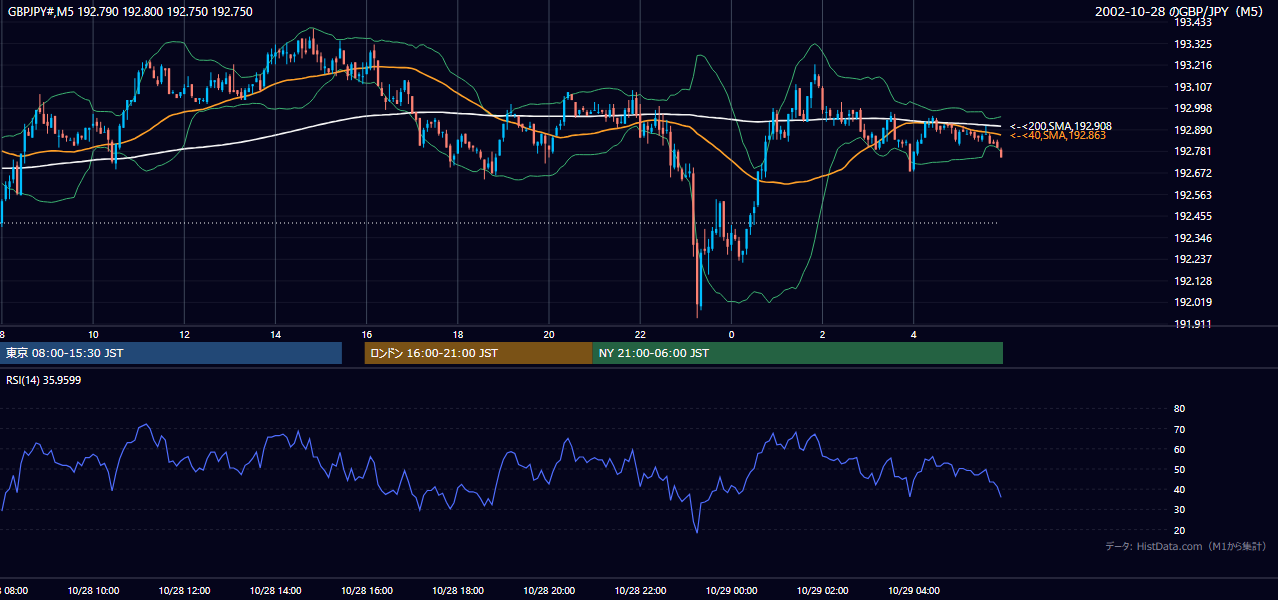The height and width of the screenshot is (600, 1278).
Task: Click the 192.672 price axis label
Action: 1192,173
